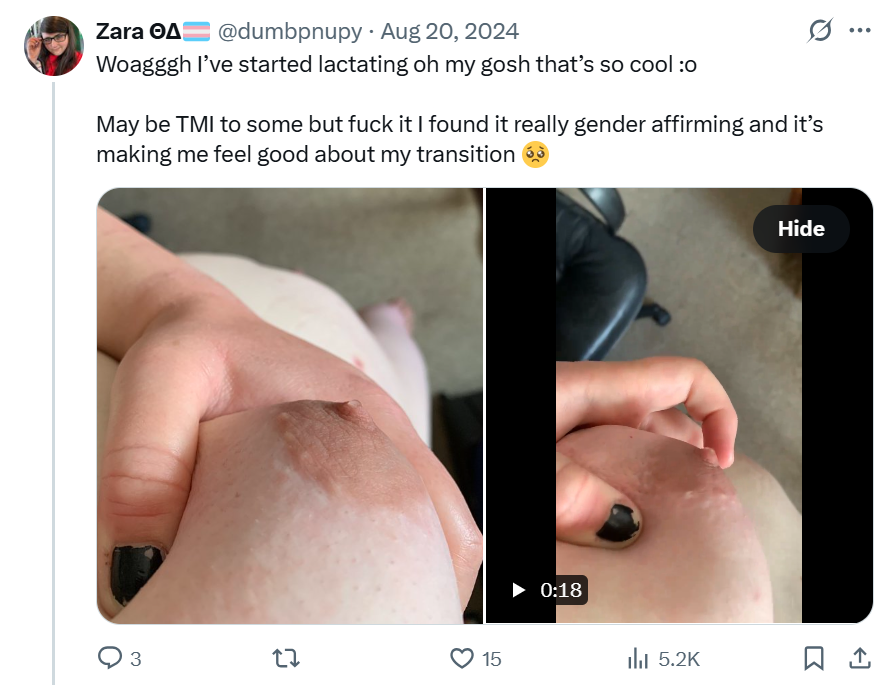
Task: Open the user's profile picture avatar
Action: (52, 46)
